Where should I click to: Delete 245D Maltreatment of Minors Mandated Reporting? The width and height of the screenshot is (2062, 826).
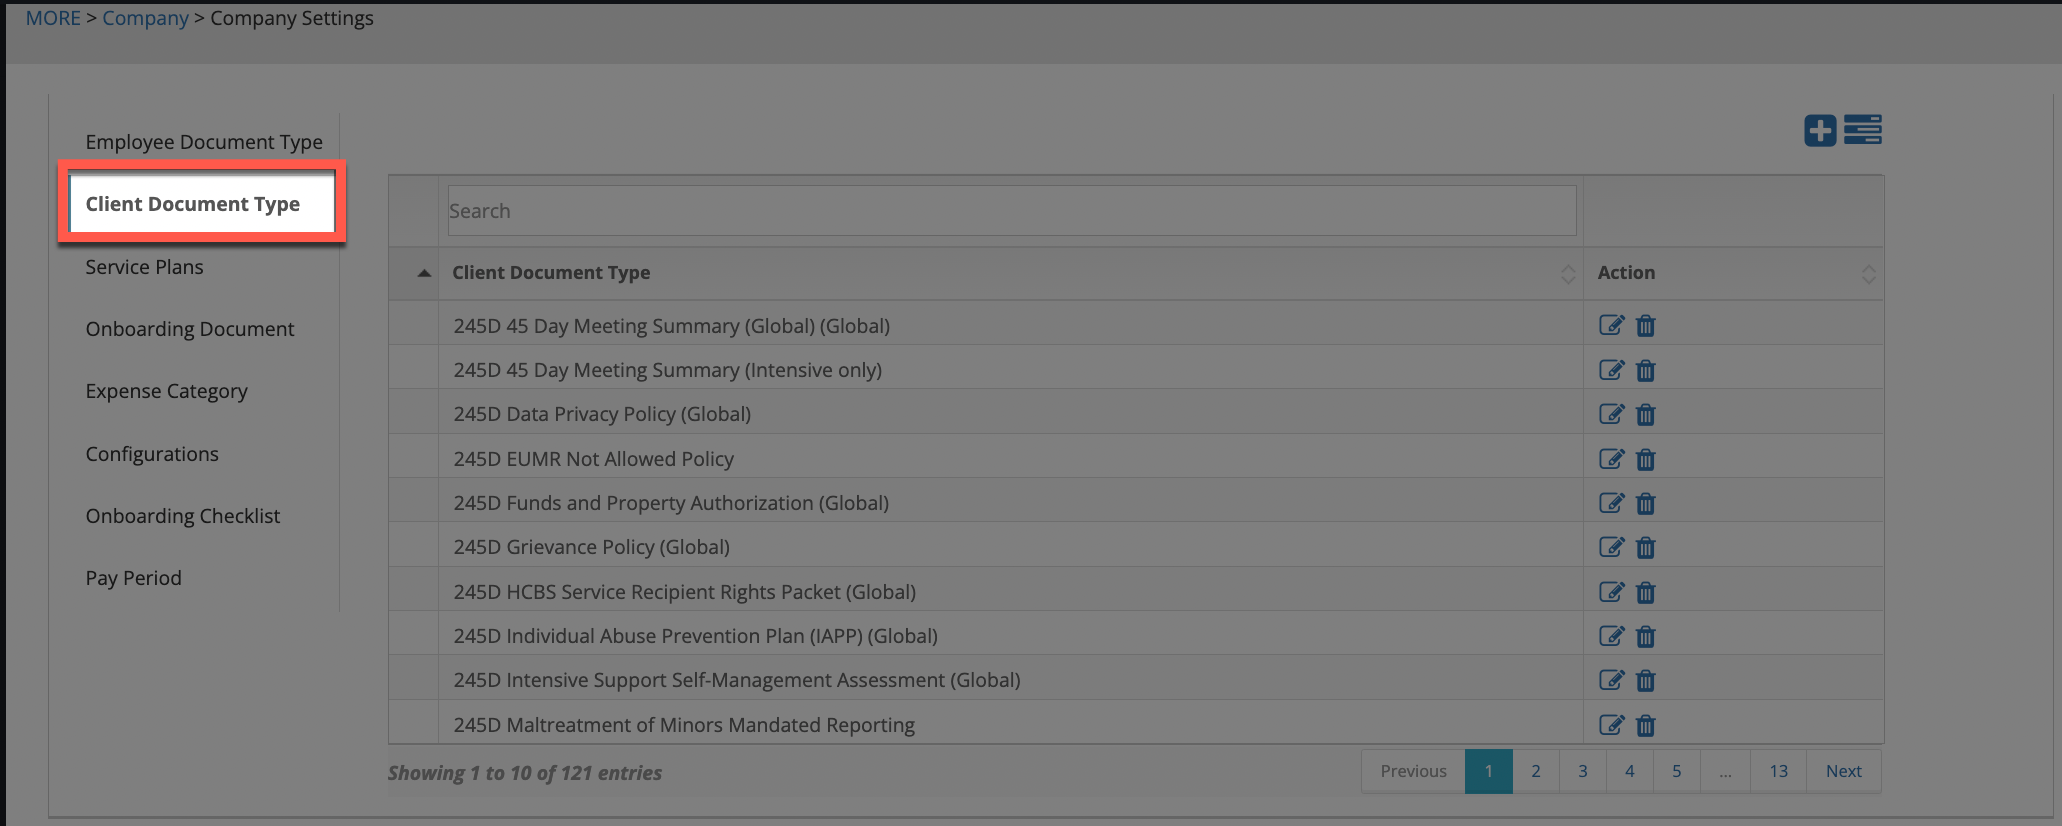coord(1646,725)
